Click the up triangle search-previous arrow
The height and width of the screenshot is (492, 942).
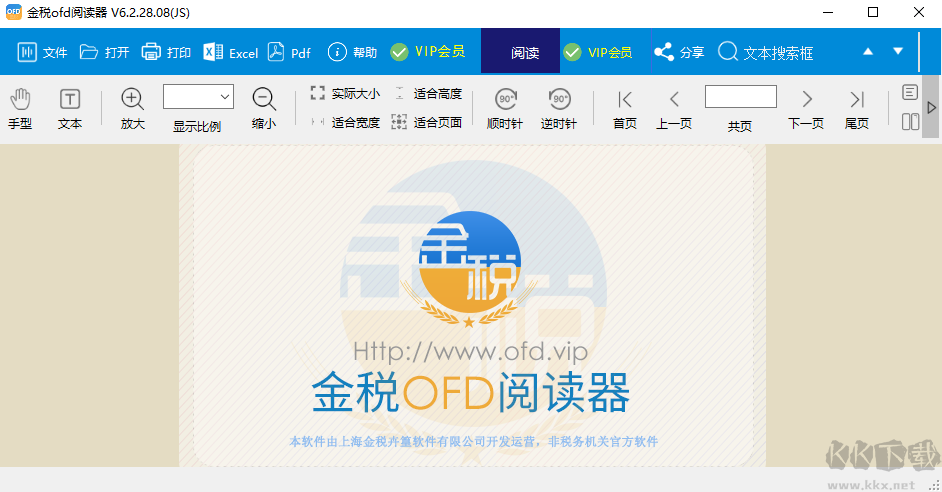pyautogui.click(x=868, y=52)
